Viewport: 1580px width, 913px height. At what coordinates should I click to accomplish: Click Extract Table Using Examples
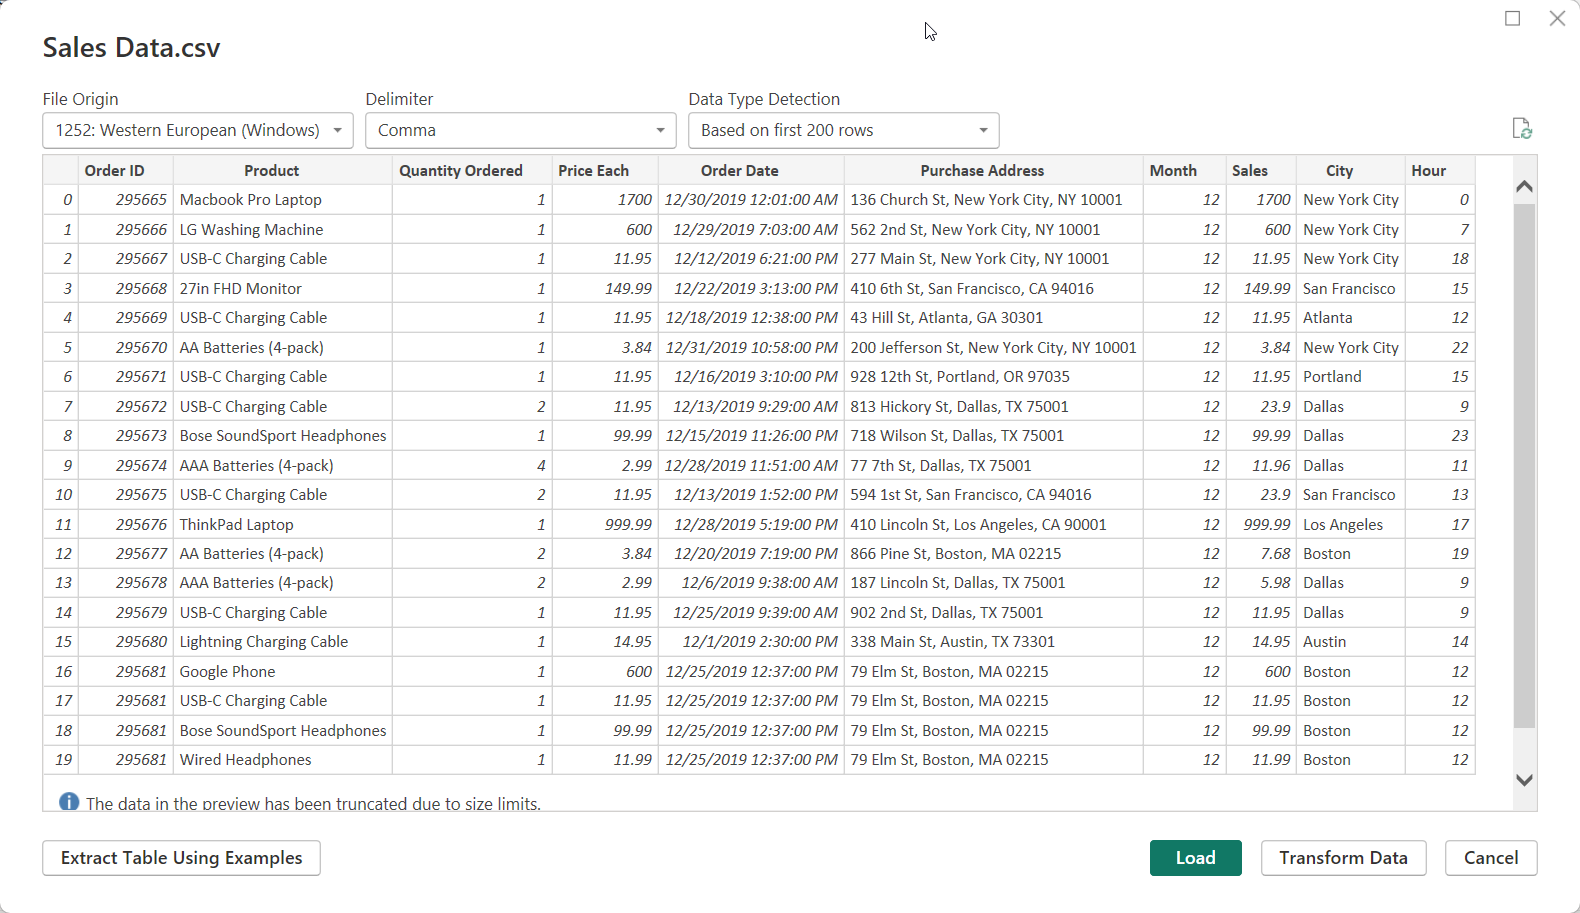181,858
